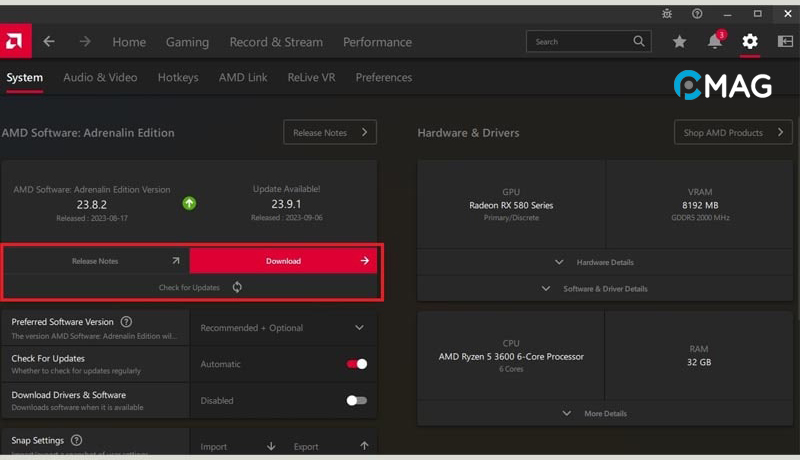Screen dimensions: 800x460
Task: Enable Download Drivers & Software toggle
Action: pyautogui.click(x=356, y=400)
